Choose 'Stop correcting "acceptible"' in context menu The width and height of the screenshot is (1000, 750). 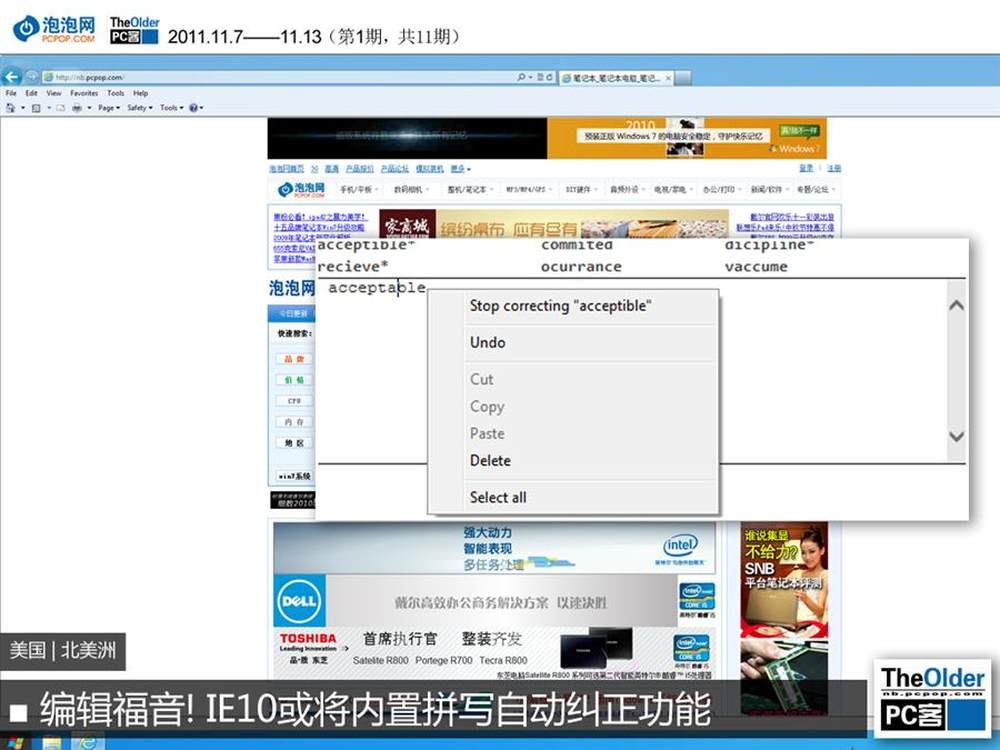pos(560,306)
